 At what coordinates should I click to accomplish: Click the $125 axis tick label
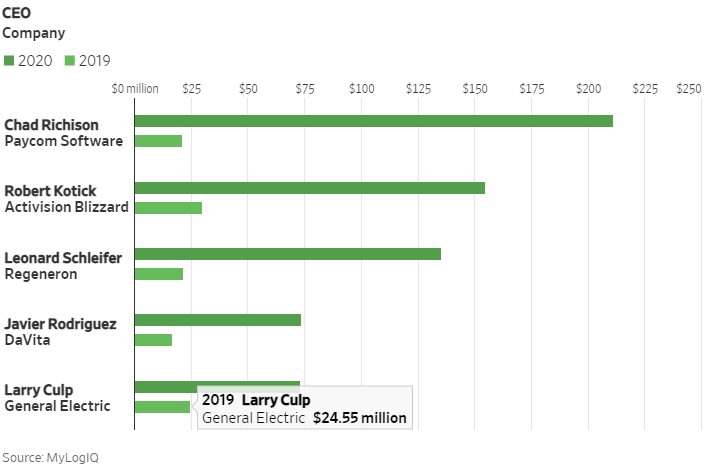(418, 88)
